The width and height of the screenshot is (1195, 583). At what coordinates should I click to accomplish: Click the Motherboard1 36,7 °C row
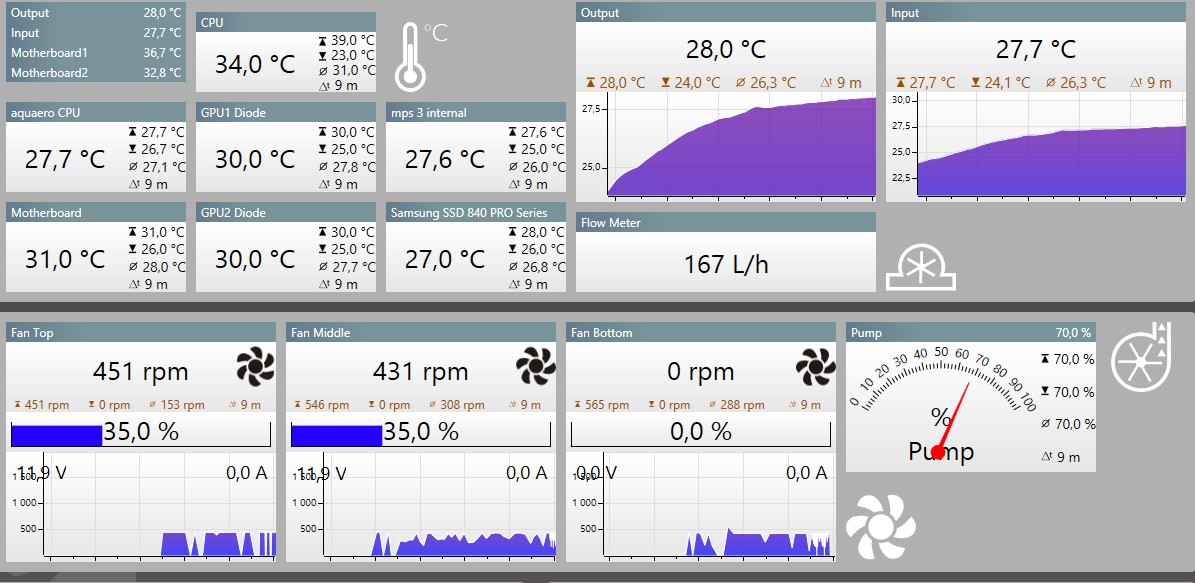pos(96,53)
